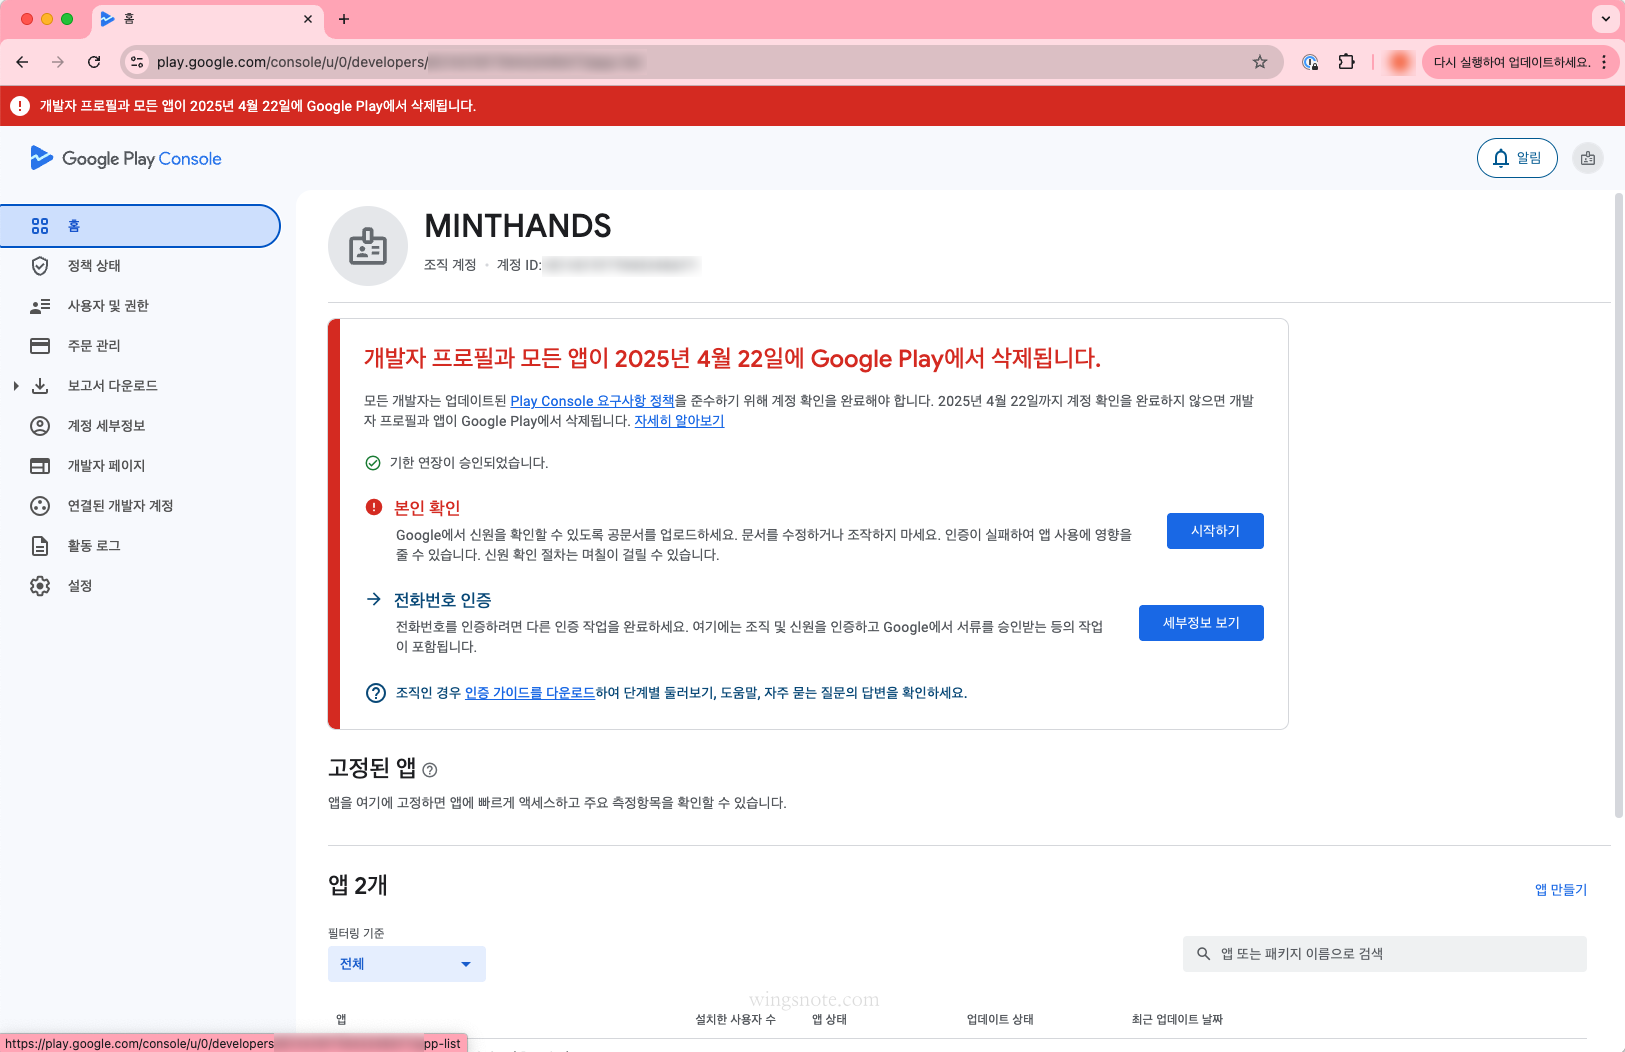Click the 앱 만들기 link

tap(1561, 890)
